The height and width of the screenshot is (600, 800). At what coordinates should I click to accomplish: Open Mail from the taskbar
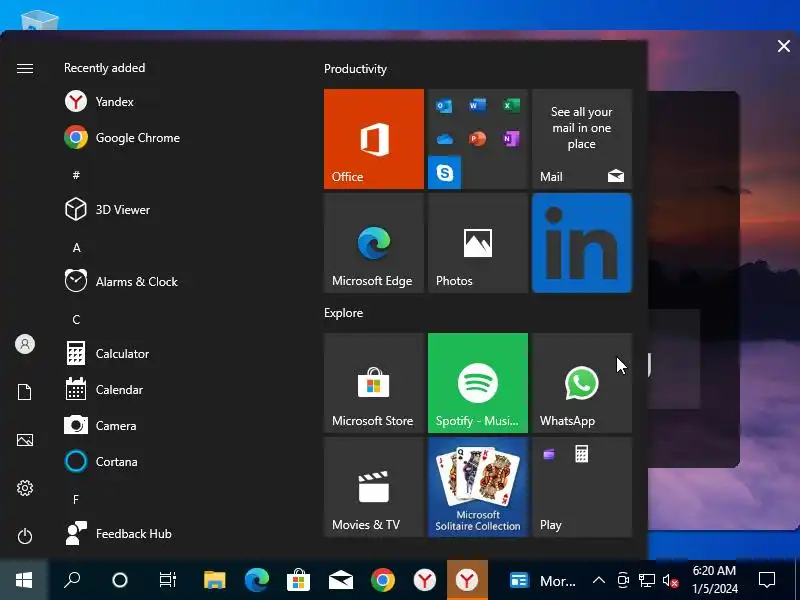coord(341,580)
